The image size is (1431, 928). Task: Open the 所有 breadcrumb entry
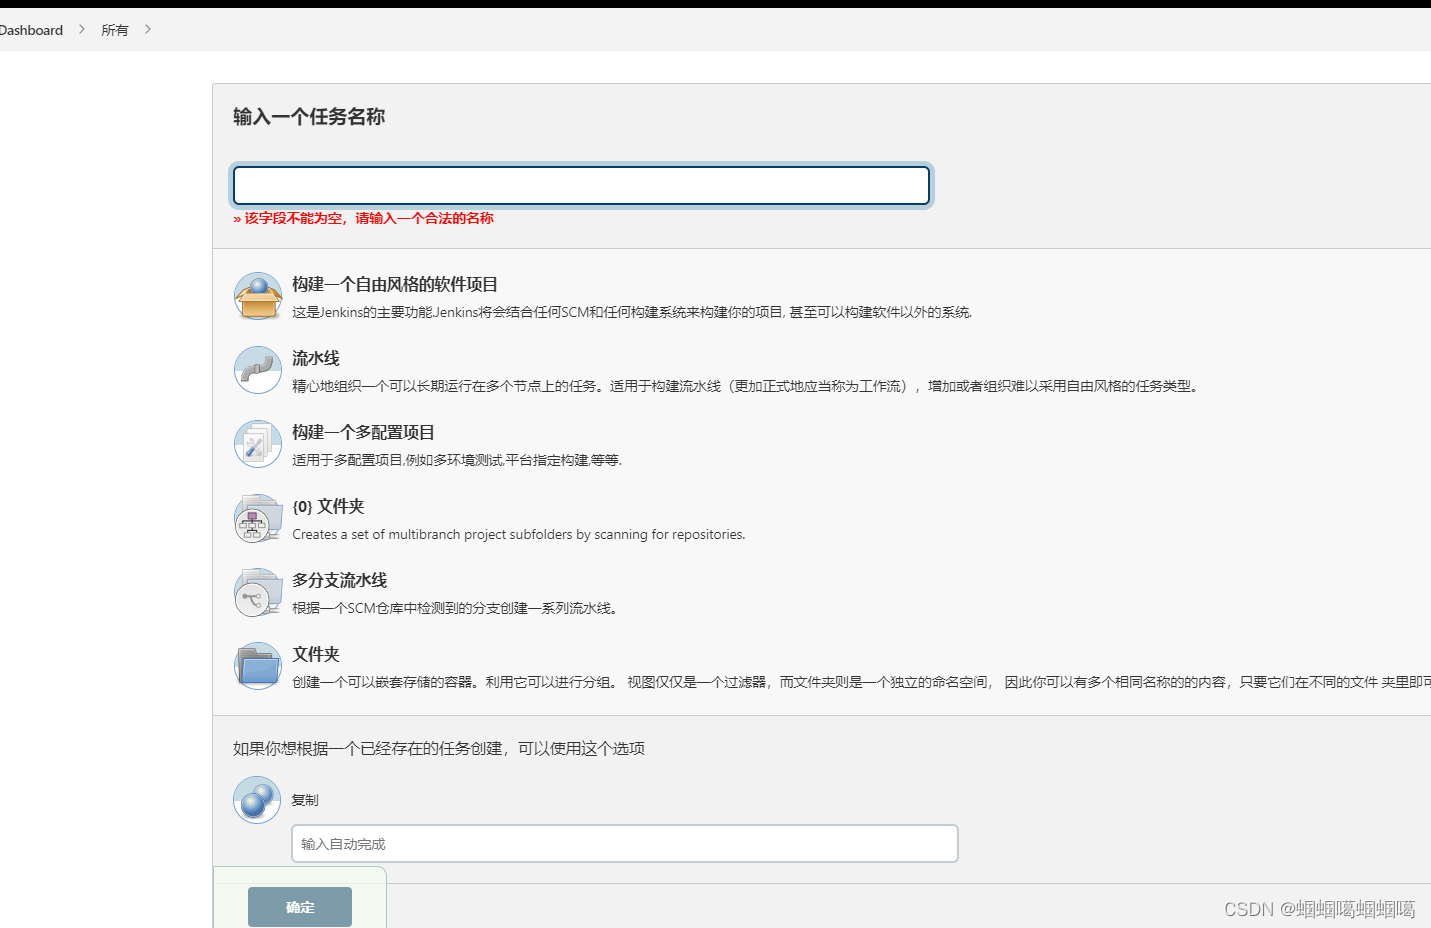click(113, 30)
